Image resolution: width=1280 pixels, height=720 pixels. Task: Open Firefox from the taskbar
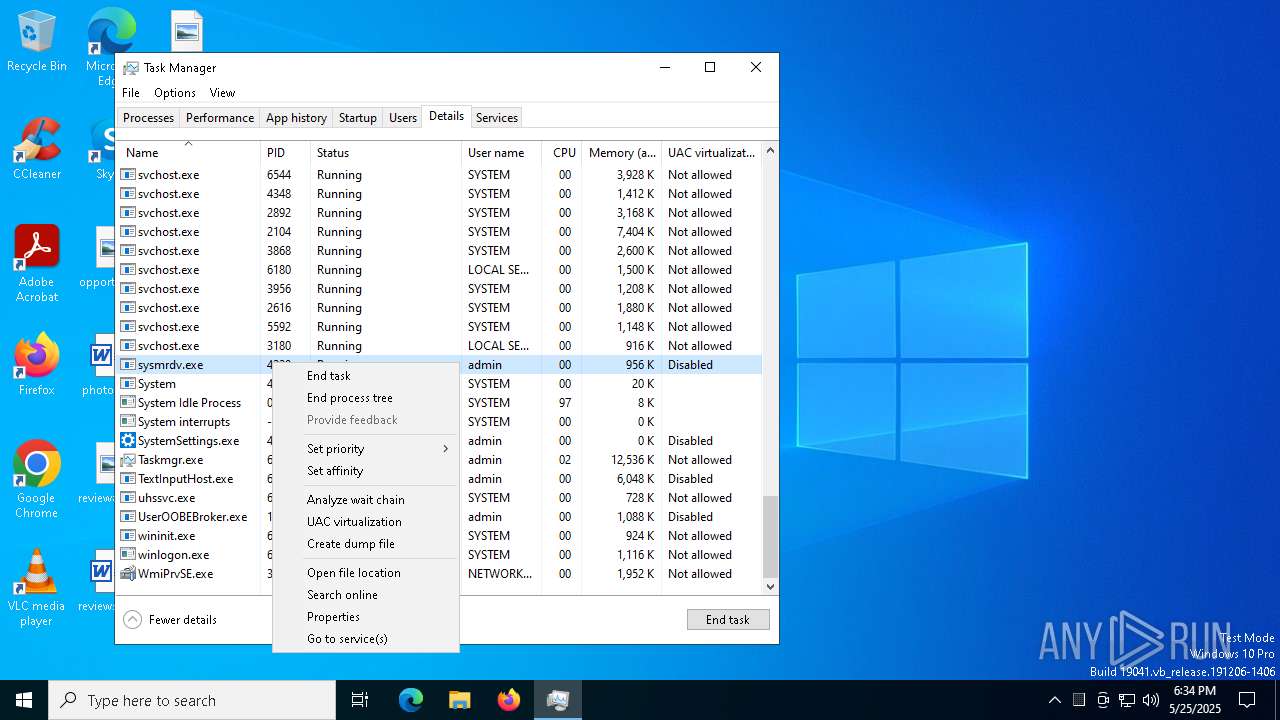(x=509, y=700)
